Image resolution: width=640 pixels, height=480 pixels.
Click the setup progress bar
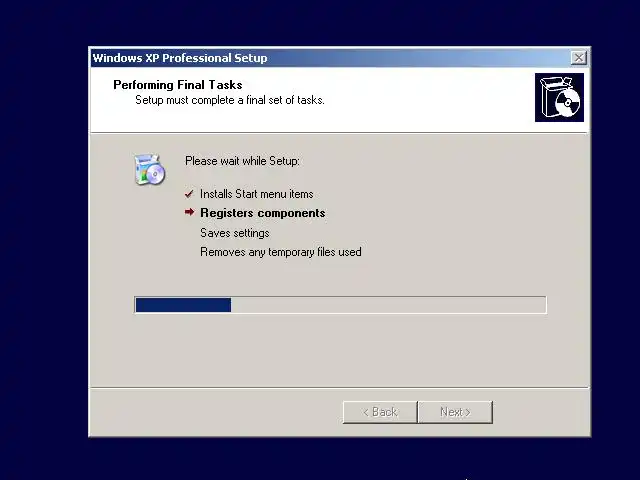(340, 305)
